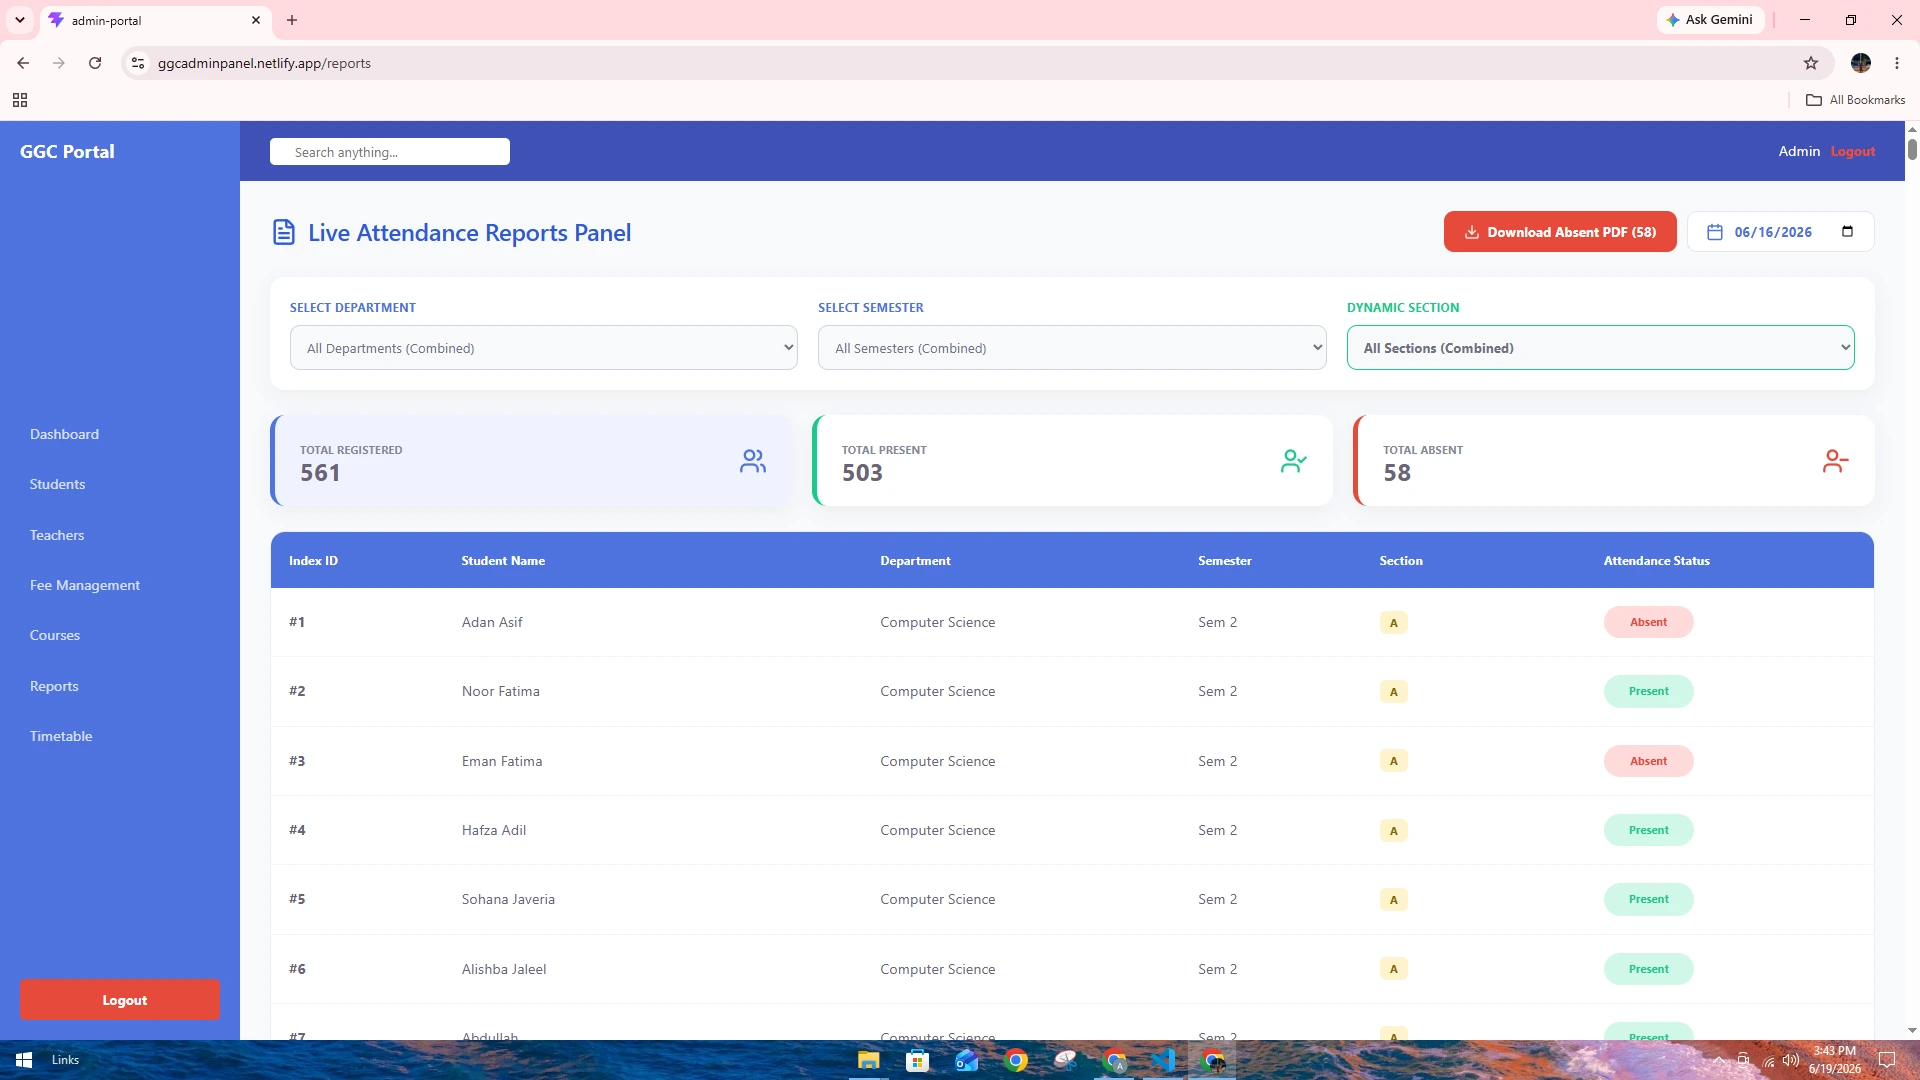1920x1080 pixels.
Task: Click the Total Present user-check icon
Action: coord(1294,461)
